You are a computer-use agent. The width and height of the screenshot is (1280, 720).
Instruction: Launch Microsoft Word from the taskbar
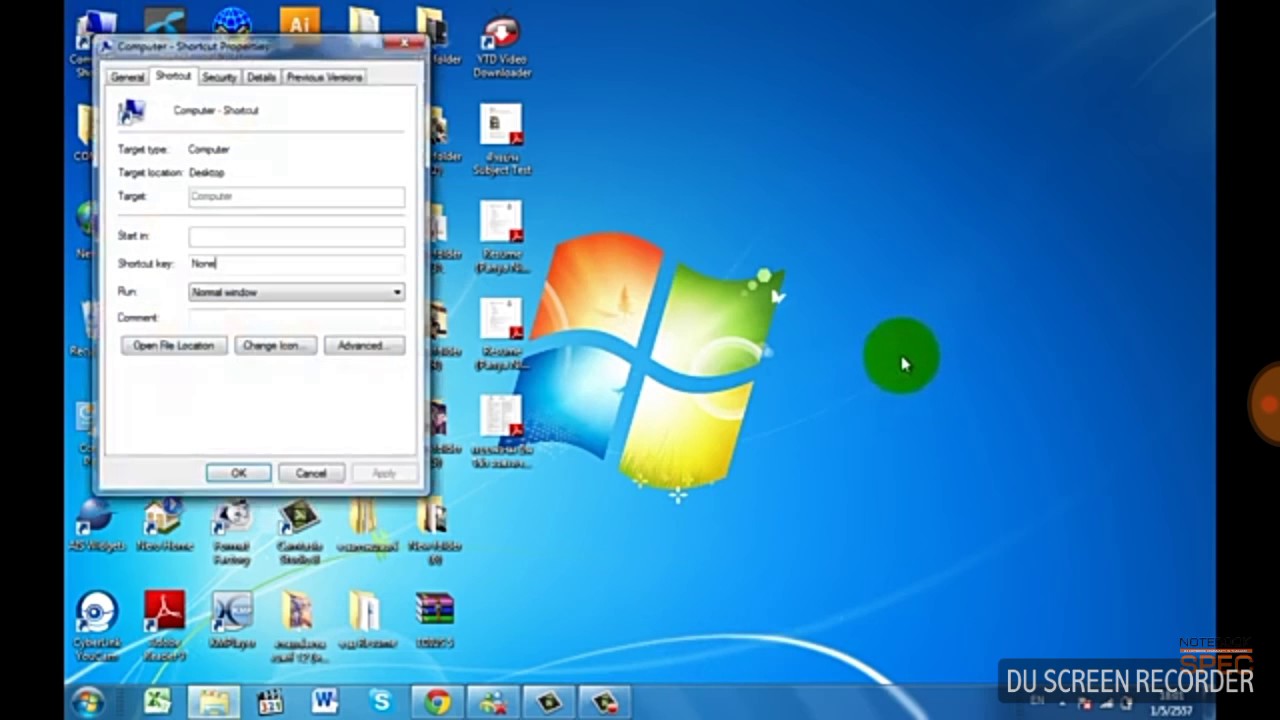[325, 702]
